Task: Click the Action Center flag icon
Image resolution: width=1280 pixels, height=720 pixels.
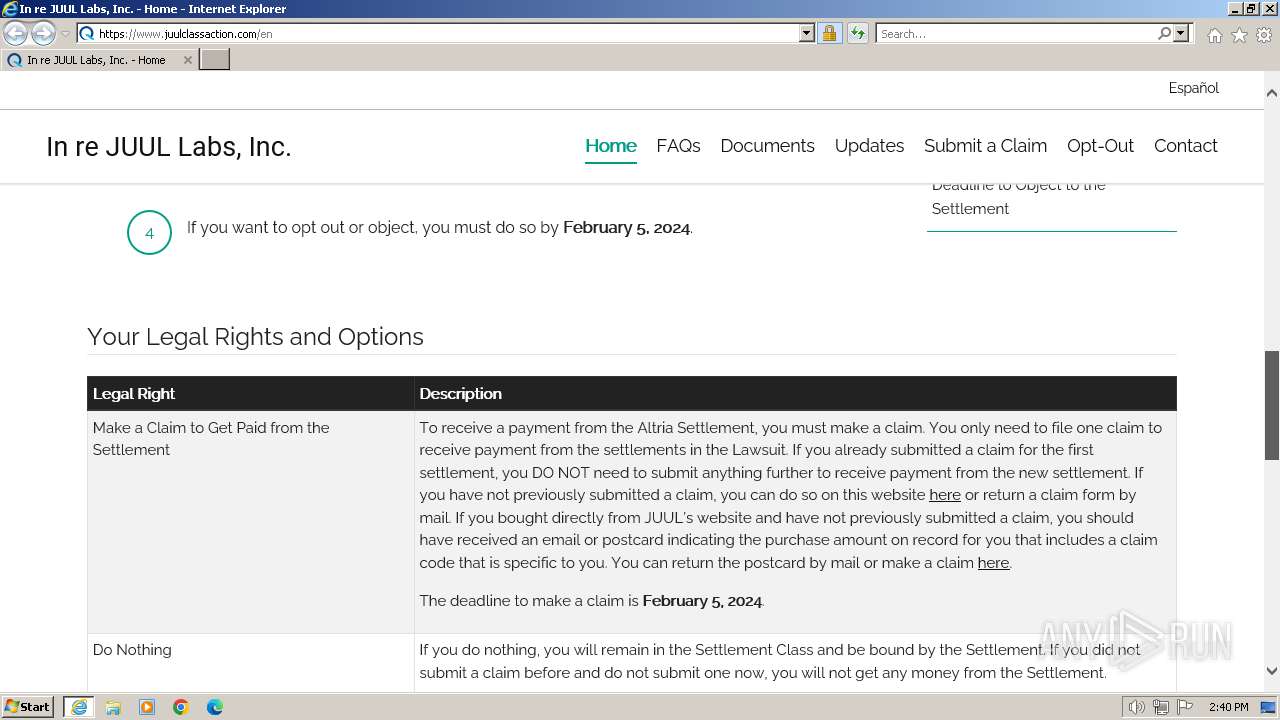Action: 1184,707
